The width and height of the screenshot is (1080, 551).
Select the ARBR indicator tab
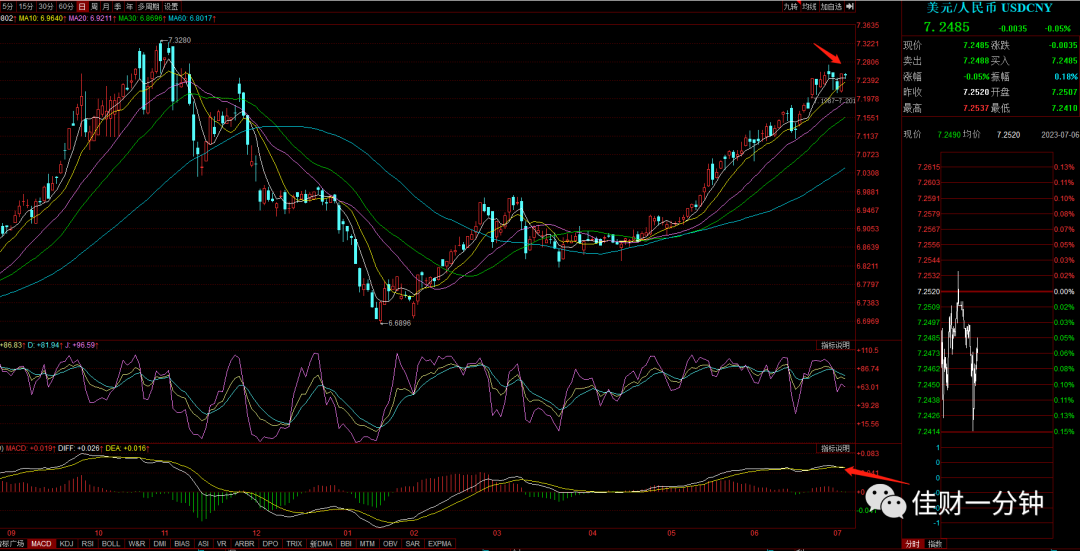[245, 543]
